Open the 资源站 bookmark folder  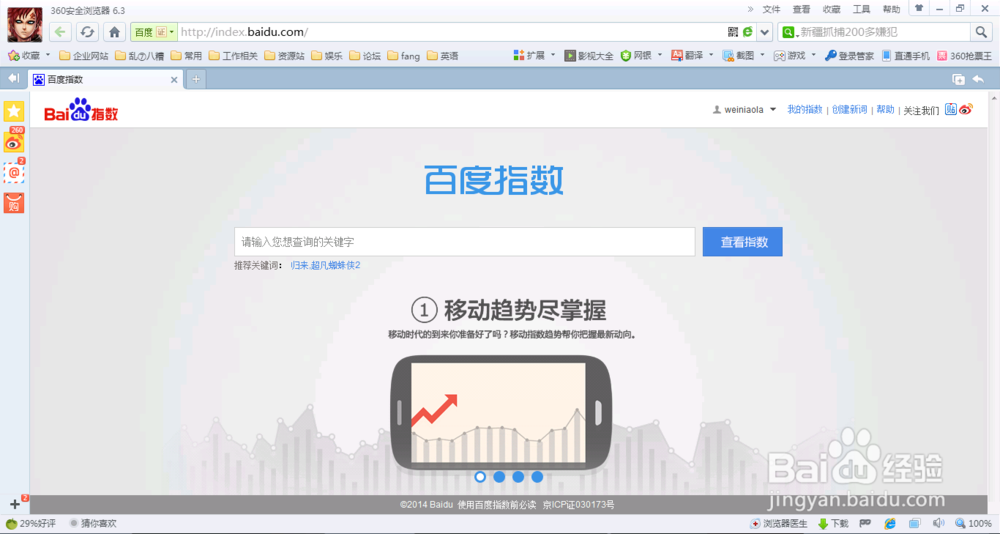(x=284, y=56)
